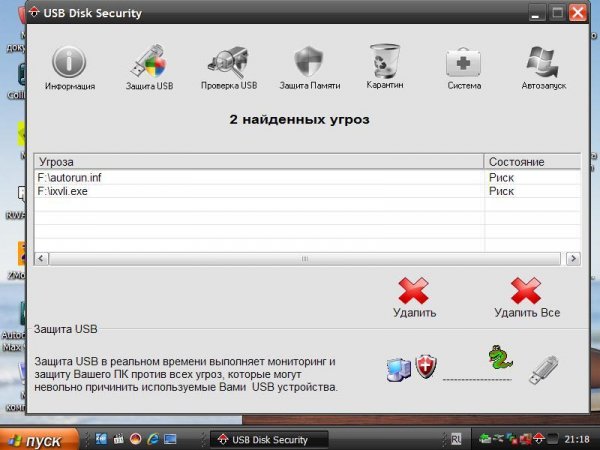Open the пуск Start menu
The width and height of the screenshot is (600, 450).
click(x=39, y=440)
